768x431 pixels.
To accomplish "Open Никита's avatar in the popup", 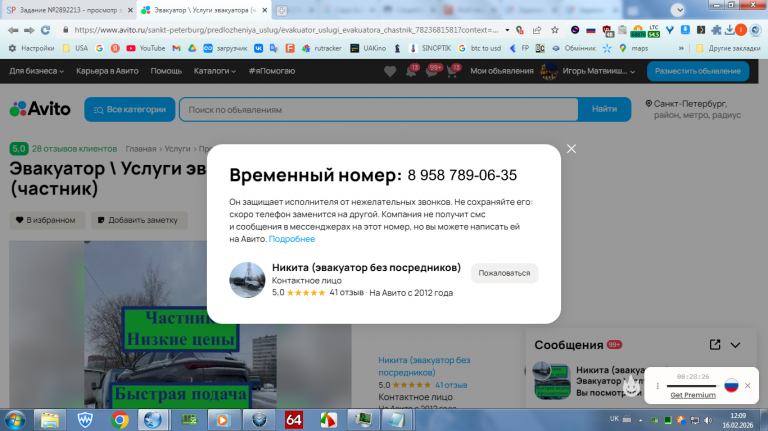I will point(247,280).
